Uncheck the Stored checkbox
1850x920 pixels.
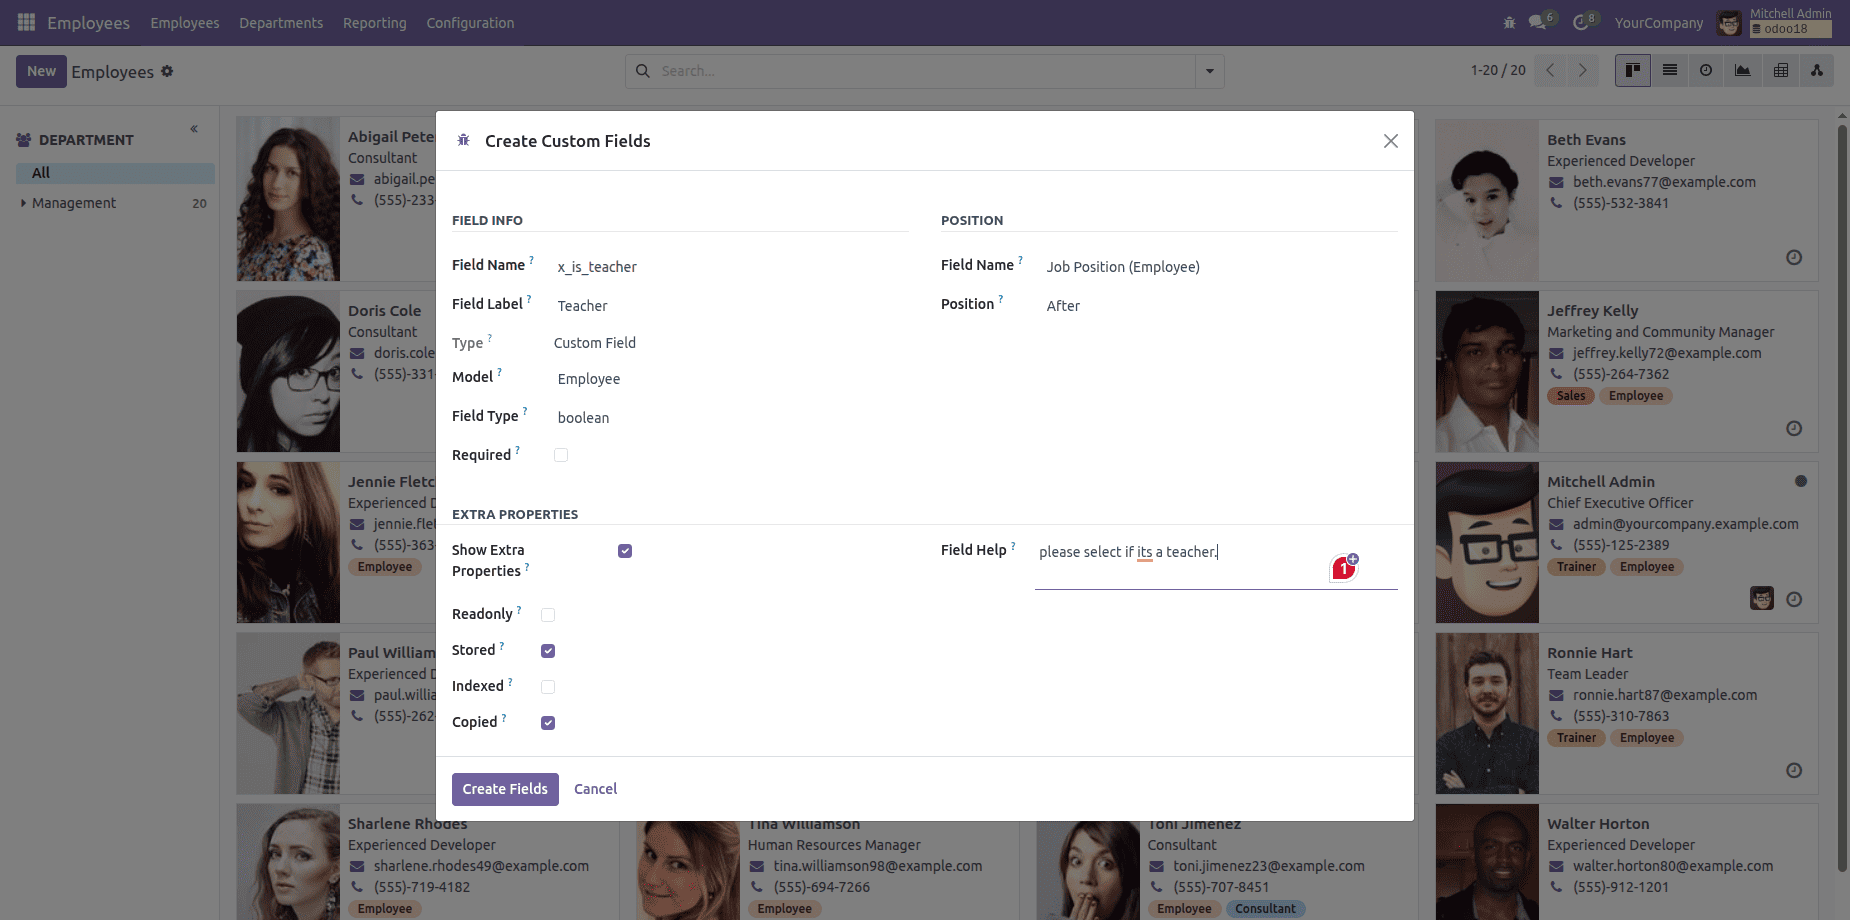tap(548, 651)
